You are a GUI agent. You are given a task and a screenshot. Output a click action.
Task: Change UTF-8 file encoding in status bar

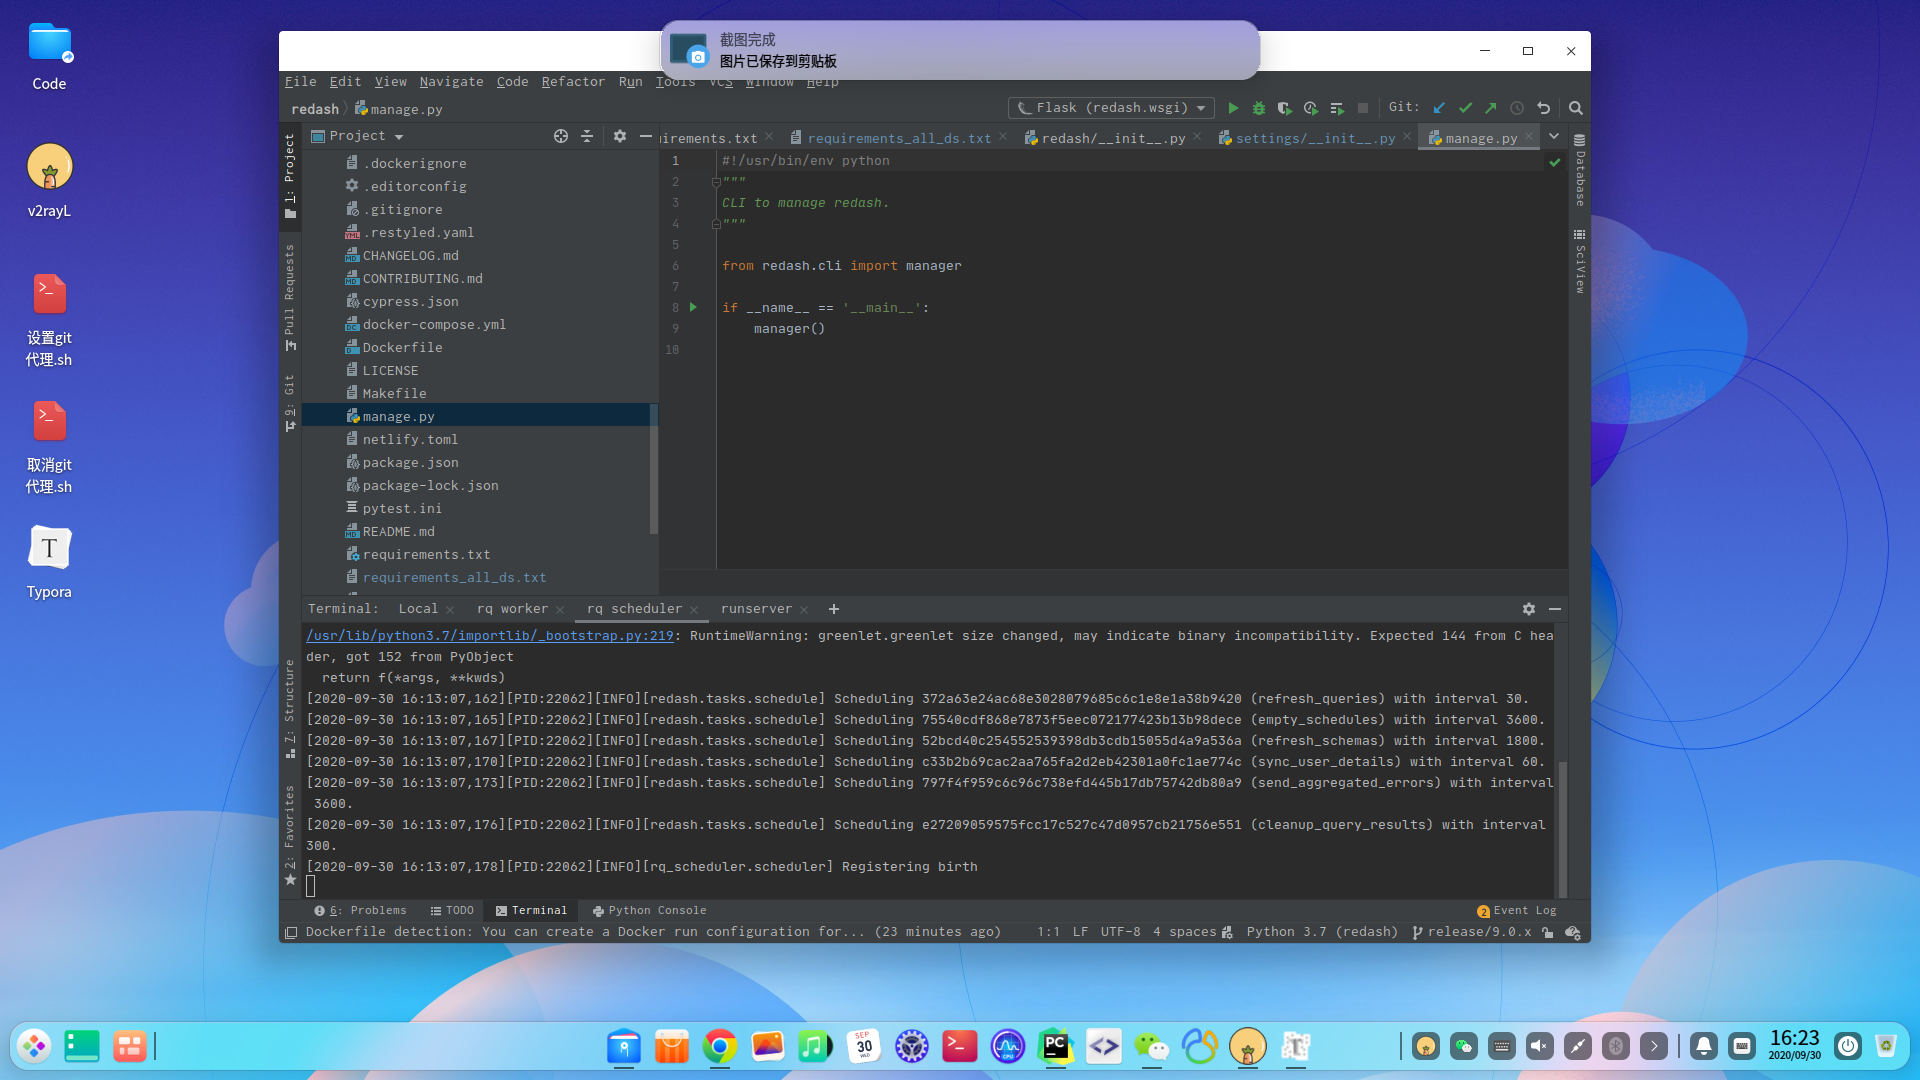[1120, 932]
